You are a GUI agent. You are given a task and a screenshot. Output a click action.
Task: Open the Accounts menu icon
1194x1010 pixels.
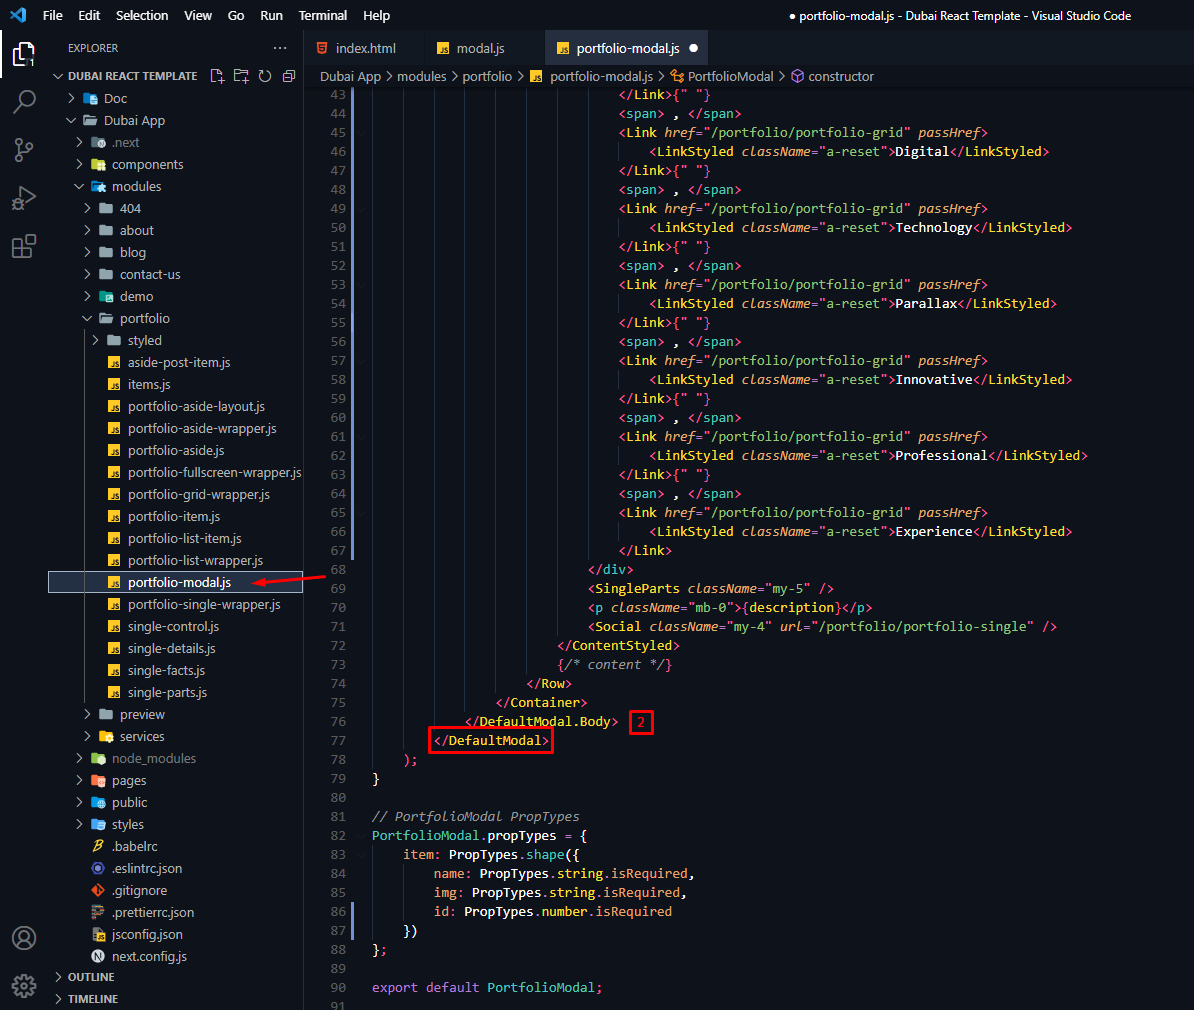point(24,938)
